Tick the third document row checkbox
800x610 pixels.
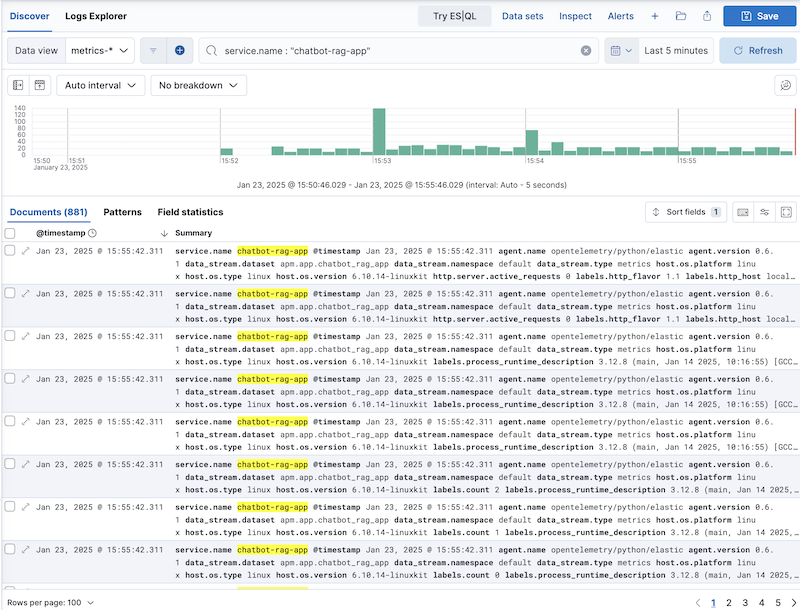click(10, 336)
